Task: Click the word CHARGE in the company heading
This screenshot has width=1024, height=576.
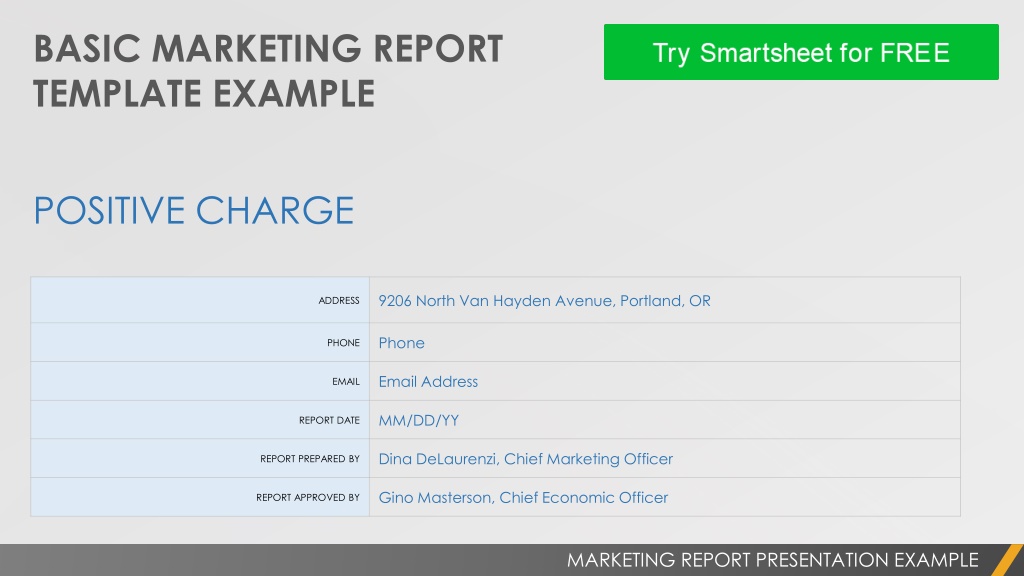Action: tap(275, 210)
